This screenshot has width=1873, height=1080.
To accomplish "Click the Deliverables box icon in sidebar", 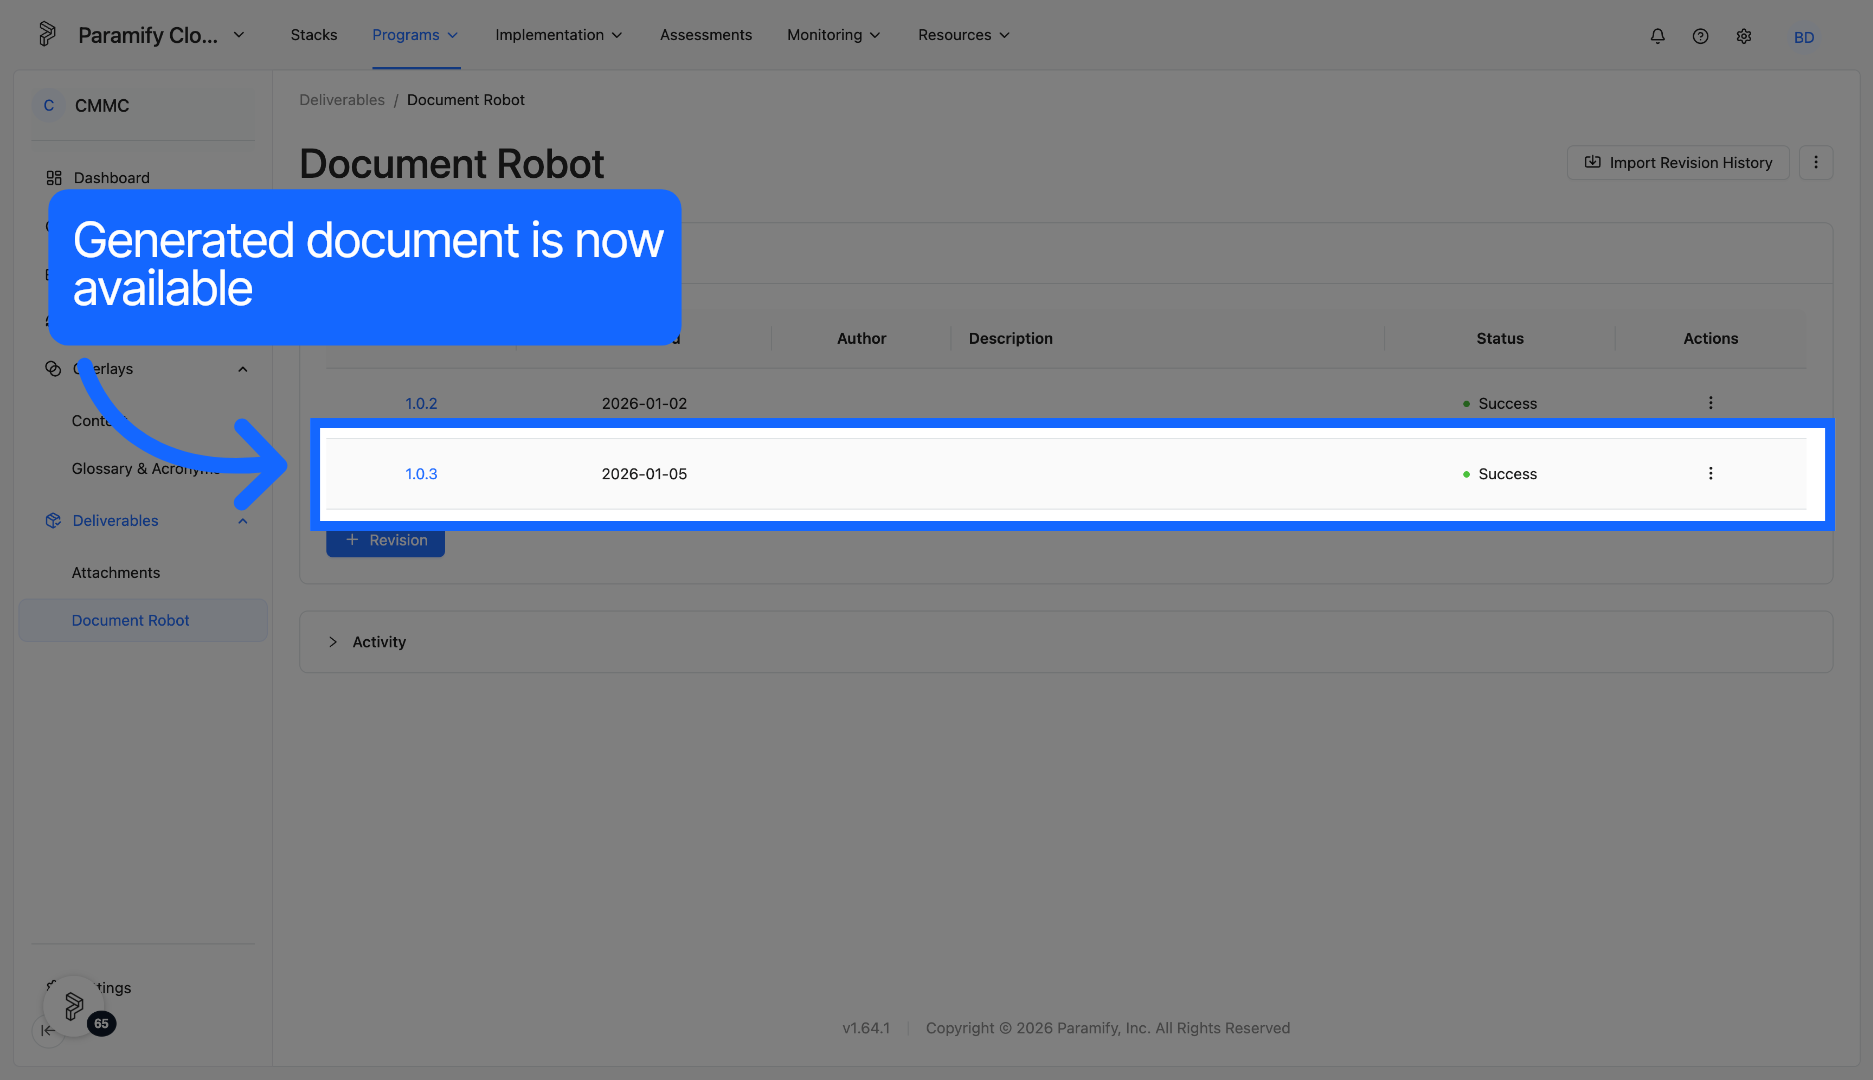I will pos(53,521).
